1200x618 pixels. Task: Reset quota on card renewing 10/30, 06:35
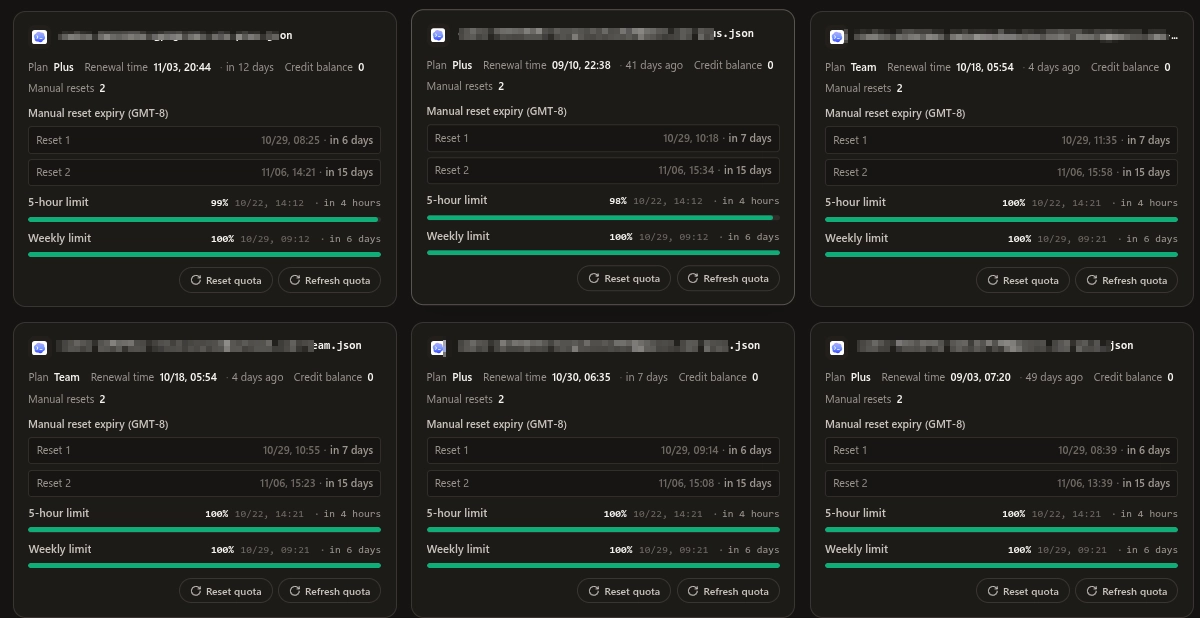[624, 591]
